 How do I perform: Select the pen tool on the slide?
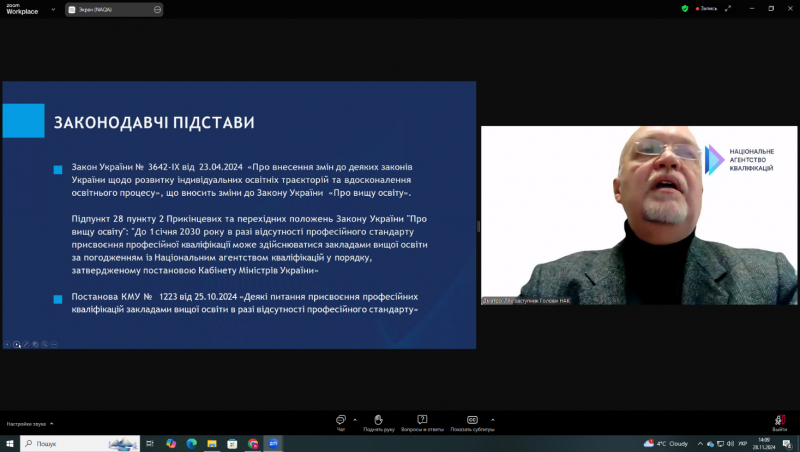point(25,344)
